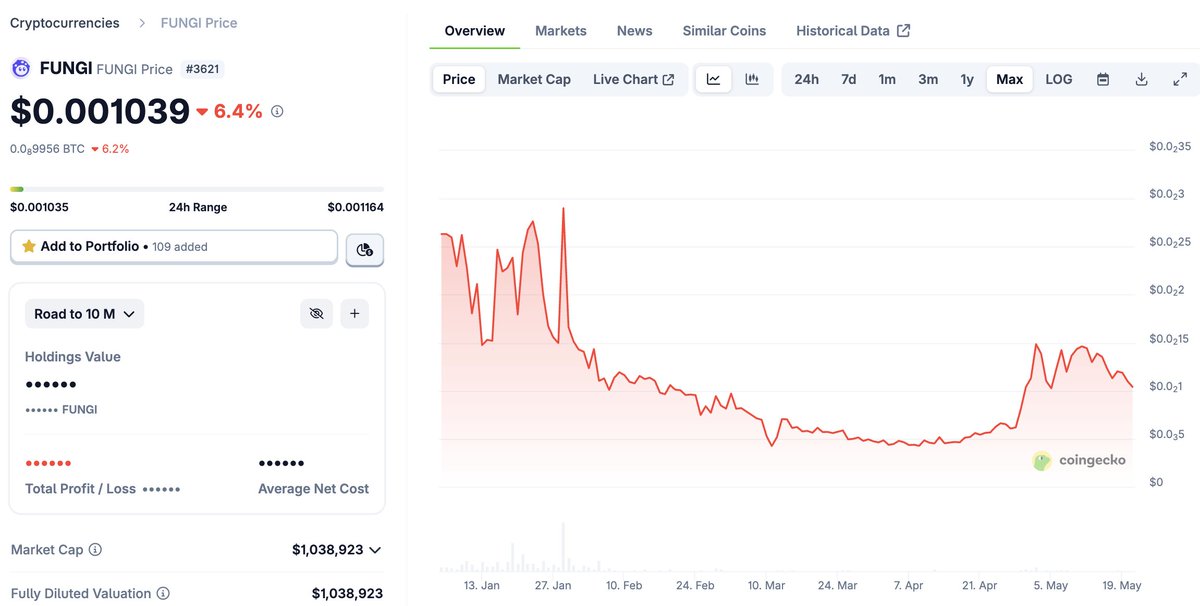Open Market Cap info tooltip icon
Image resolution: width=1200 pixels, height=606 pixels.
coord(96,550)
